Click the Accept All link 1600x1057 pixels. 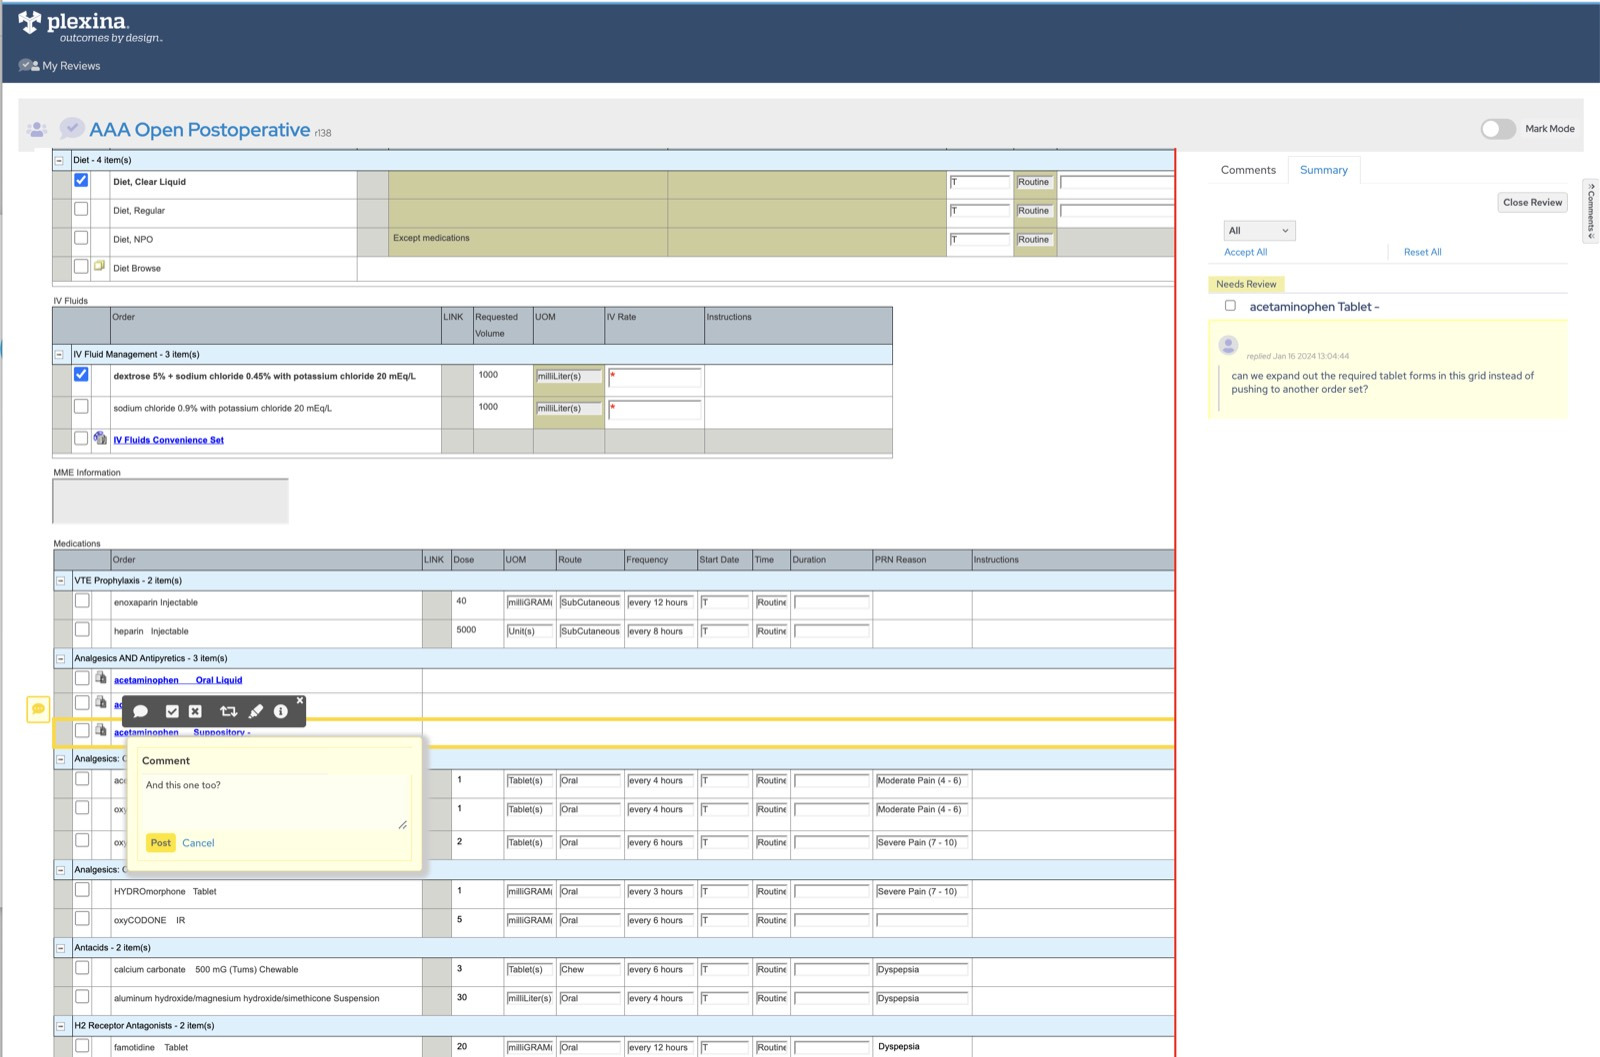(1245, 252)
